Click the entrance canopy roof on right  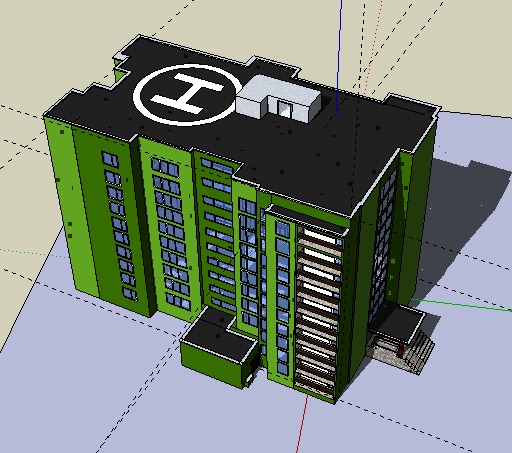point(398,319)
